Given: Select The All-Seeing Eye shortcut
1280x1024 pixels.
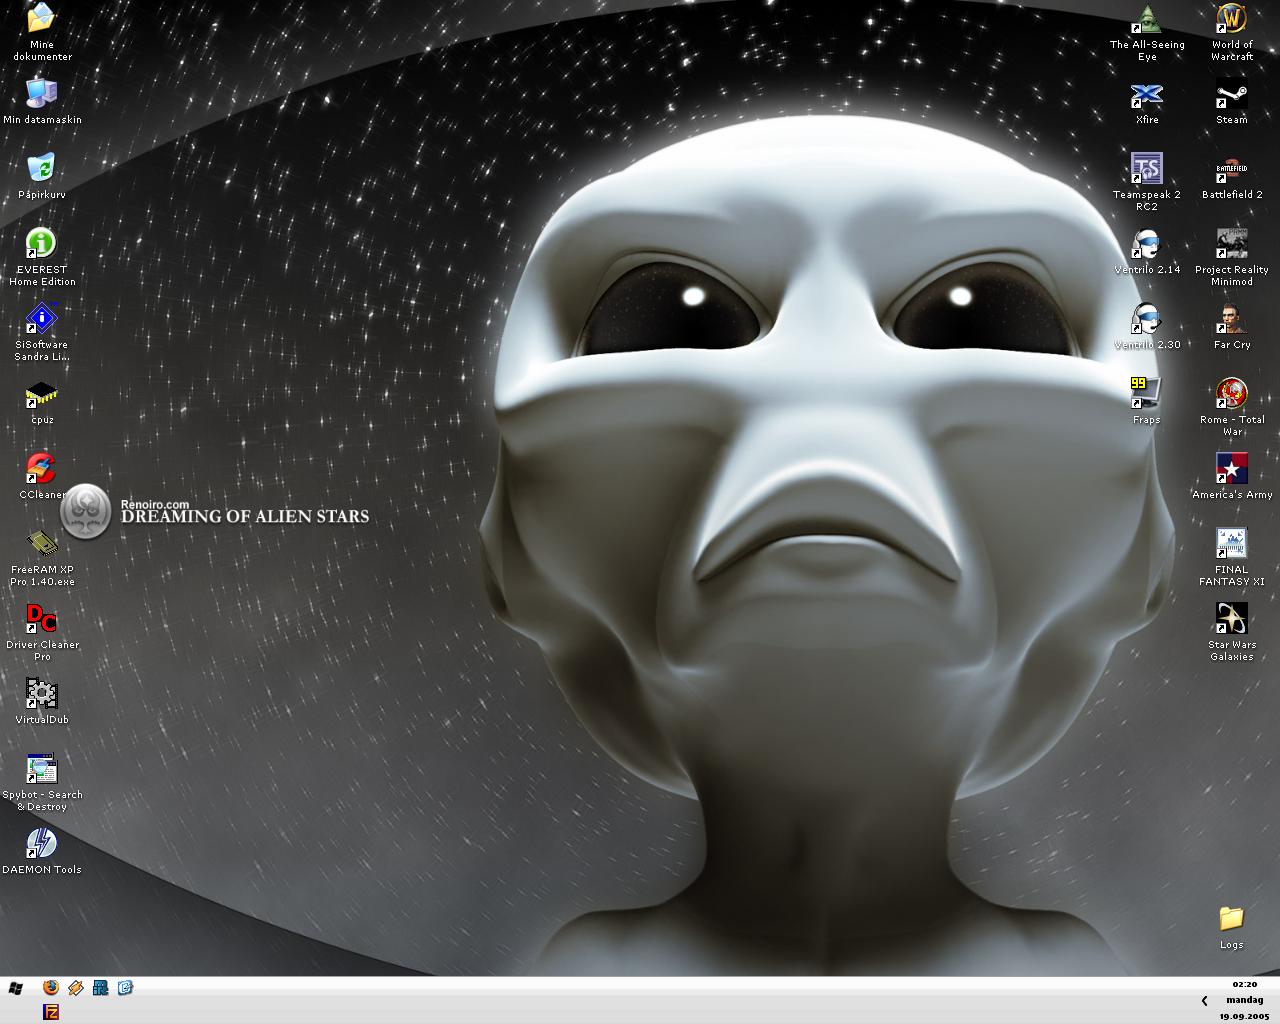Looking at the screenshot, I should click(1147, 19).
